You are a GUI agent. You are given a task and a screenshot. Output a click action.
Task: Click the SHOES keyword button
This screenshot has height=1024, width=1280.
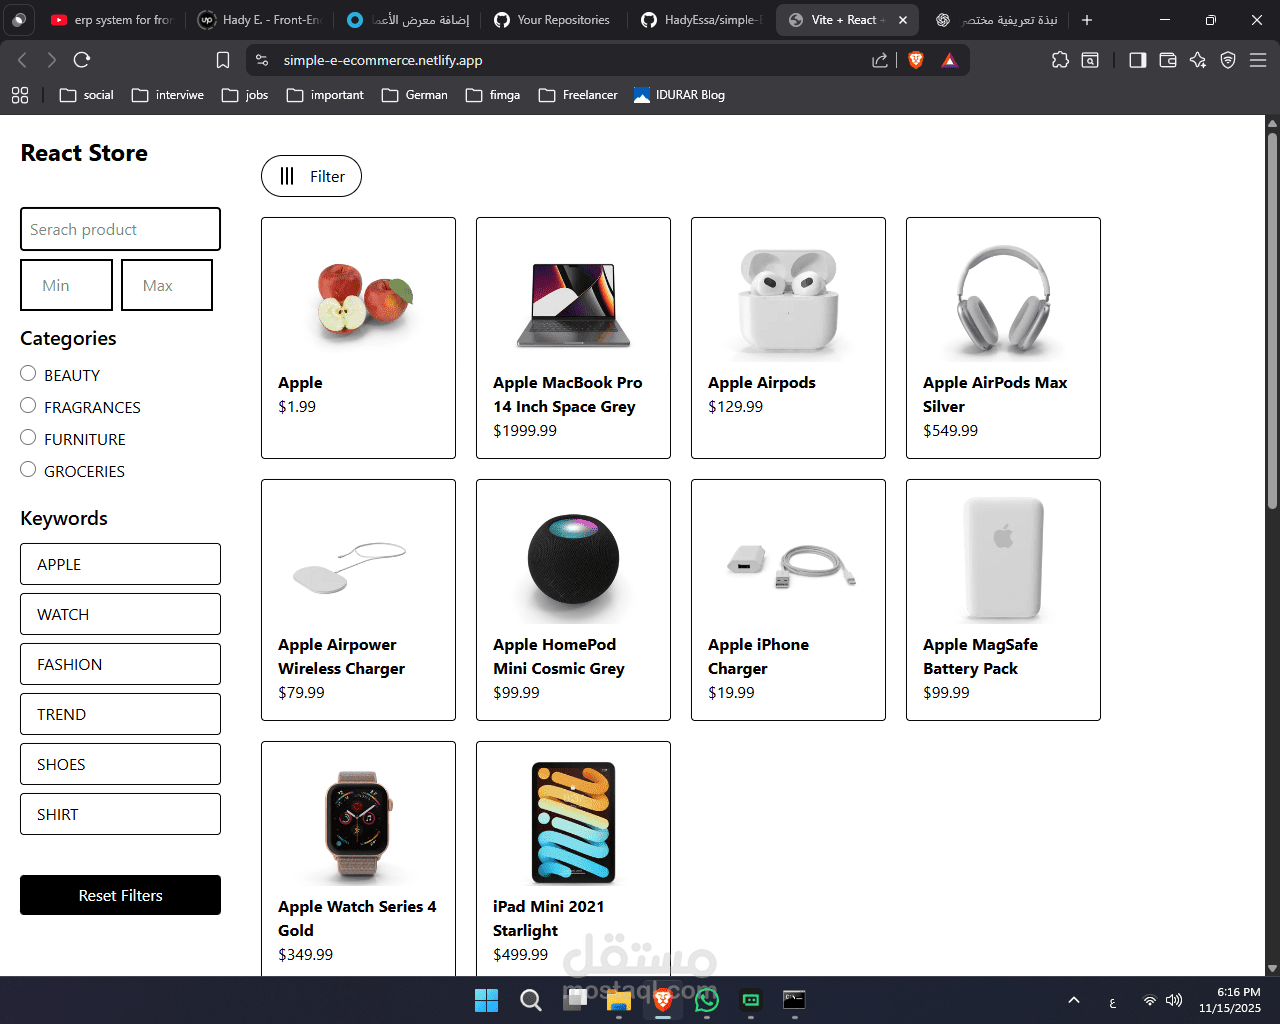120,764
